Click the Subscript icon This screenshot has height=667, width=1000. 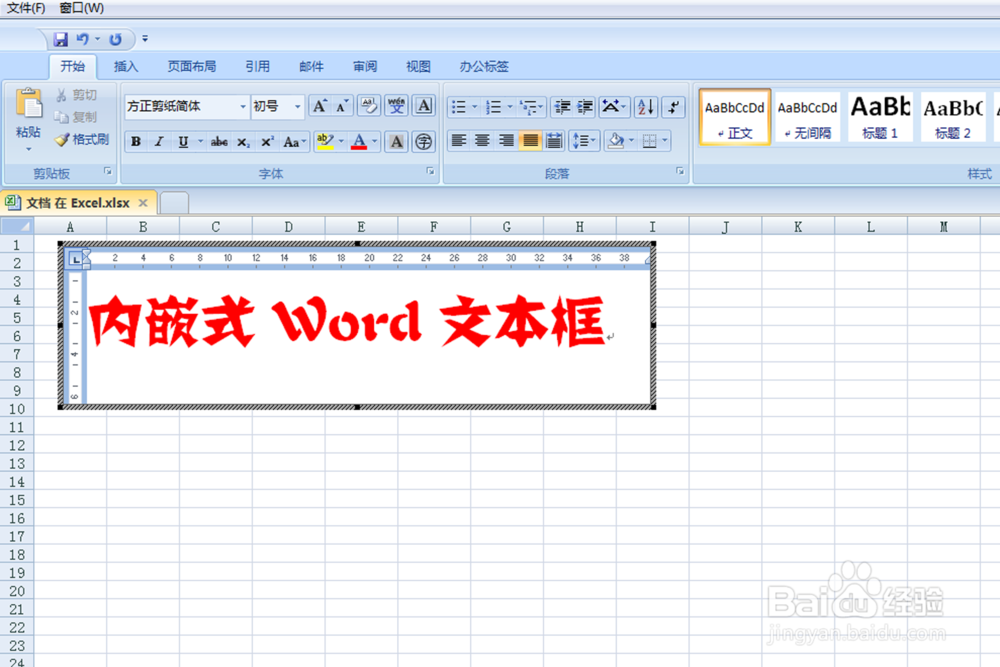(243, 141)
